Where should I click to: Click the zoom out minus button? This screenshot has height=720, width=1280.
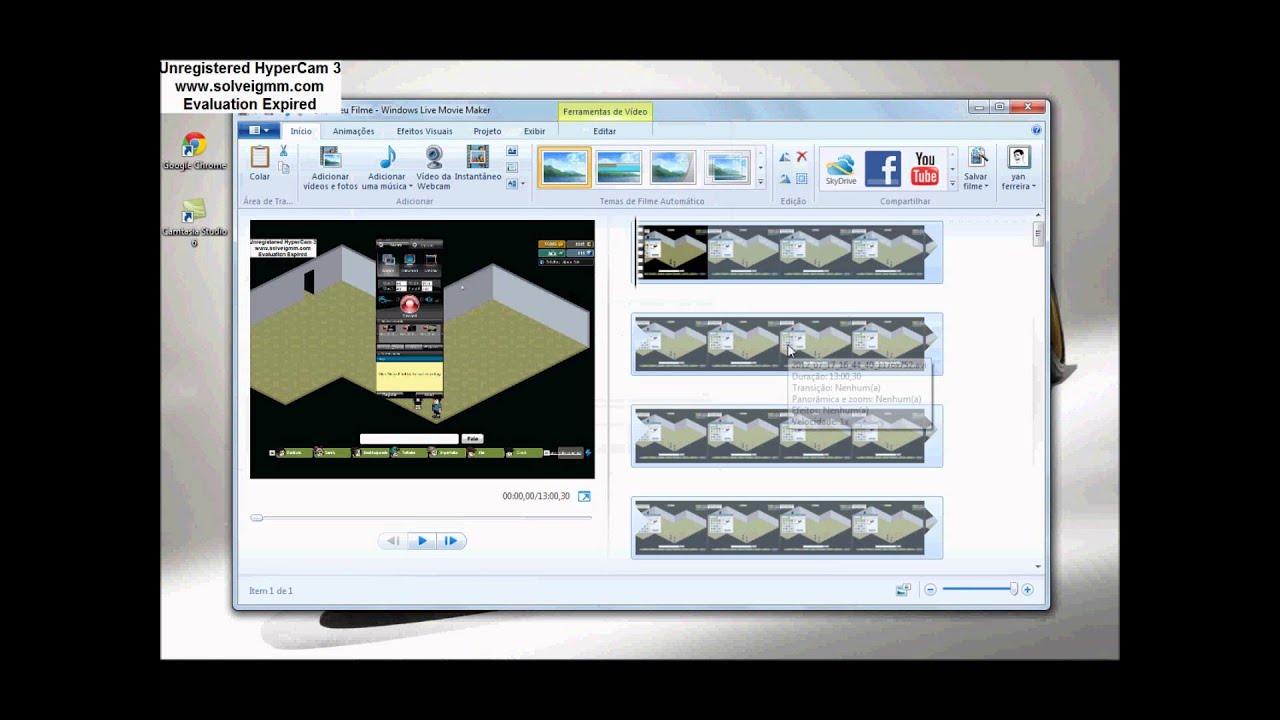tap(930, 590)
